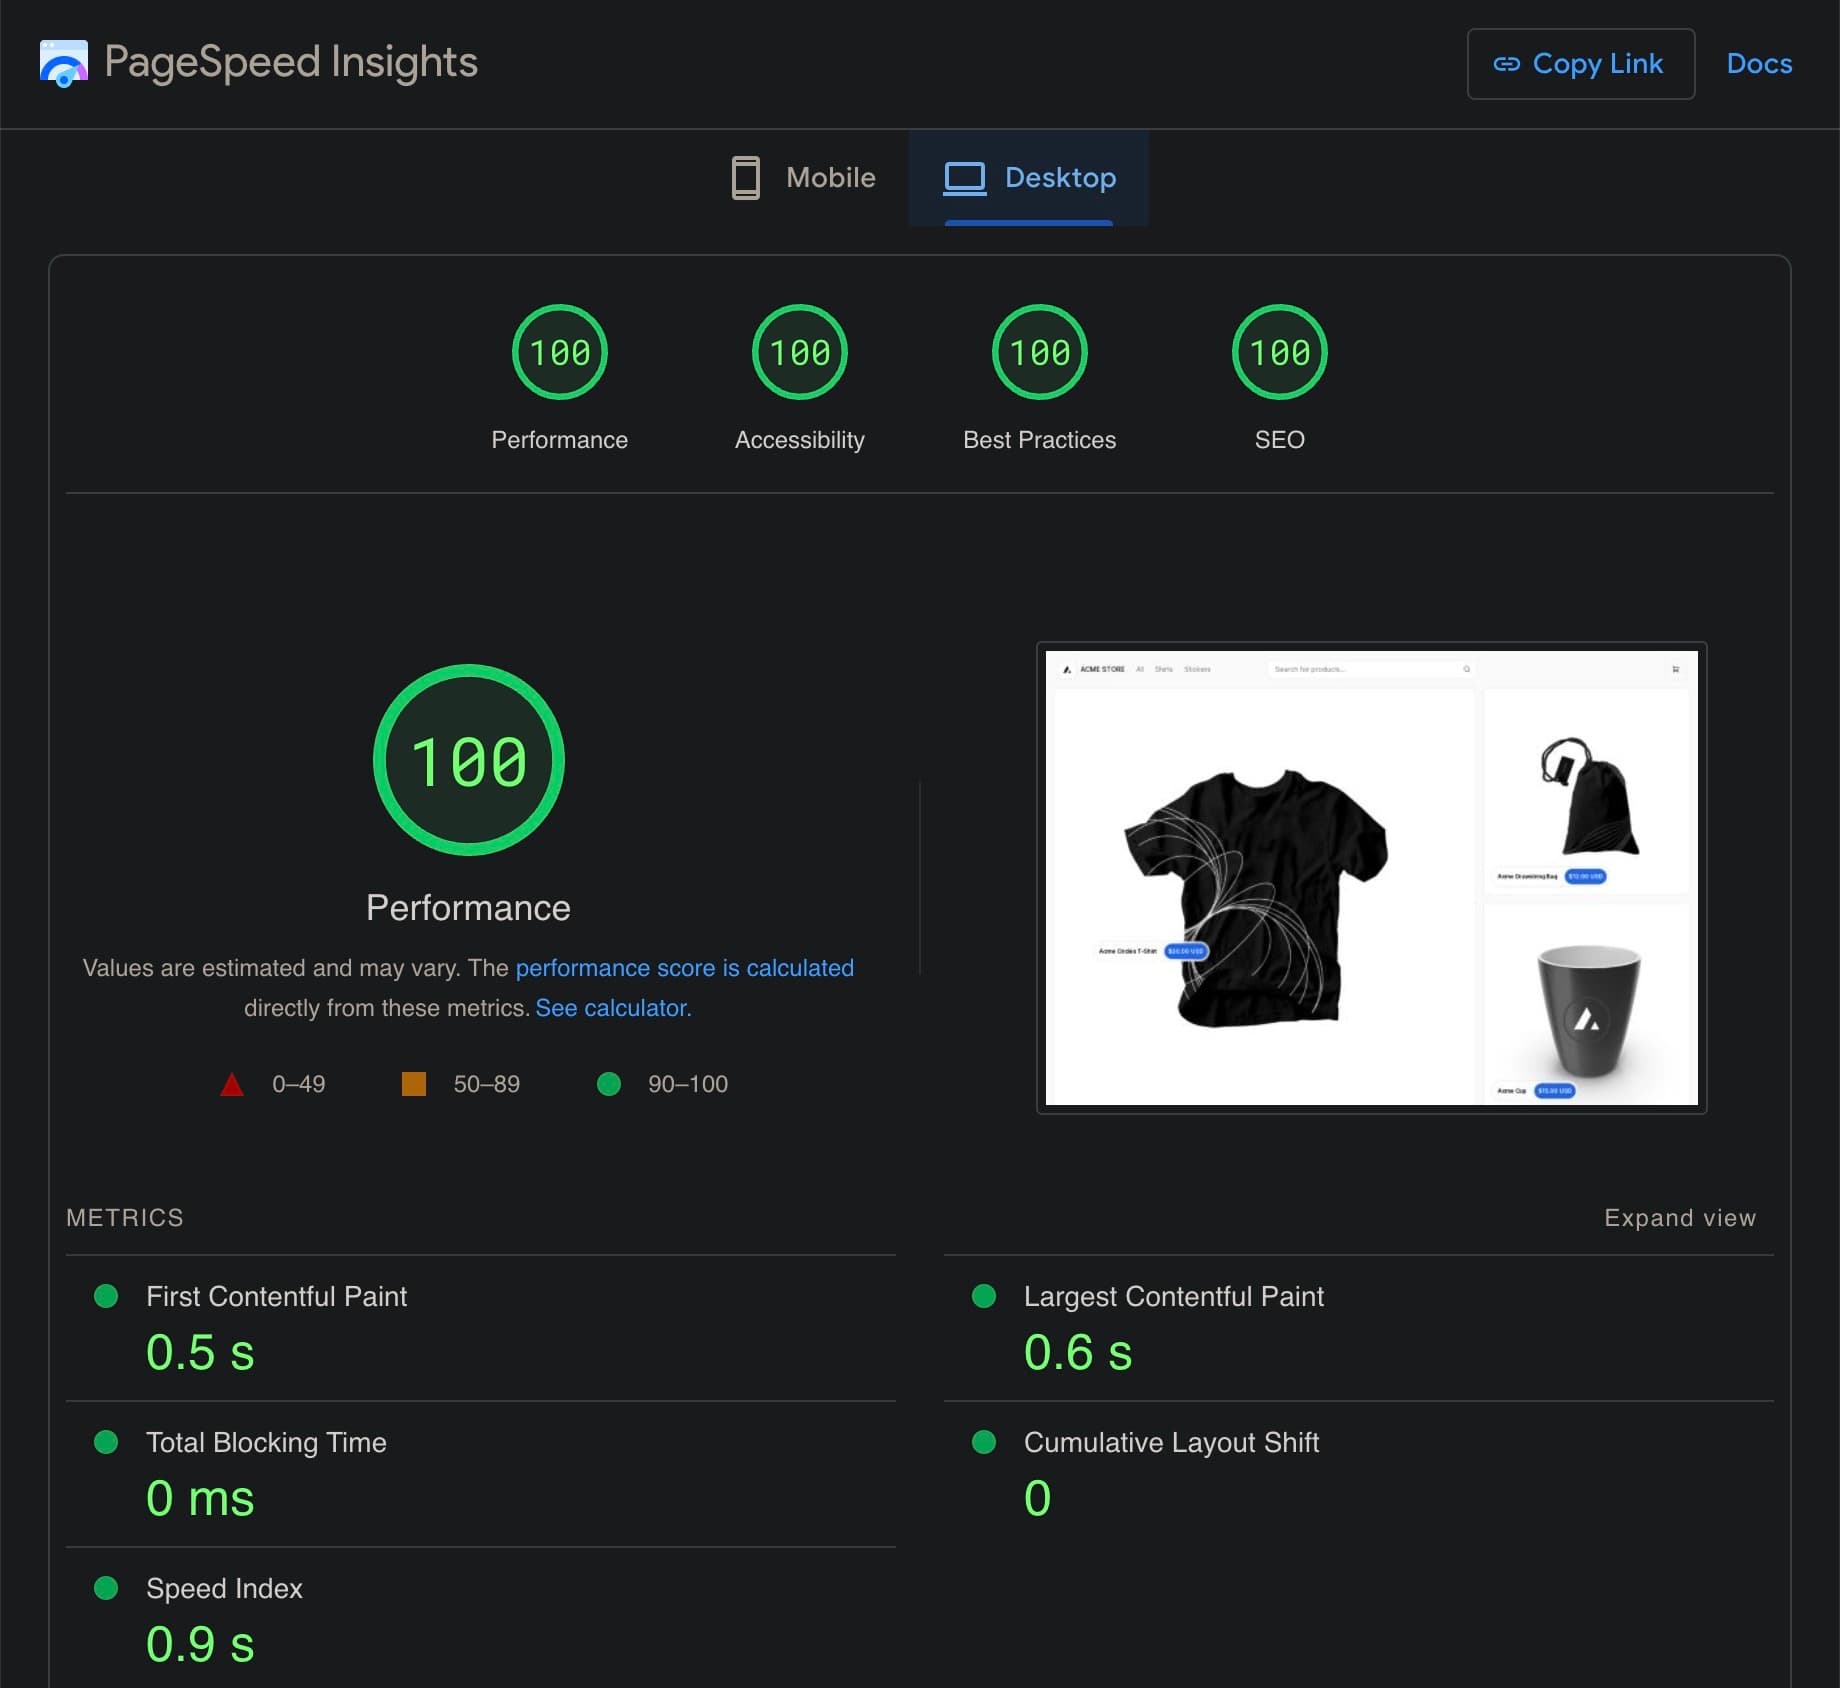Click the desktop computer icon
Viewport: 1840px width, 1688px height.
click(x=965, y=177)
